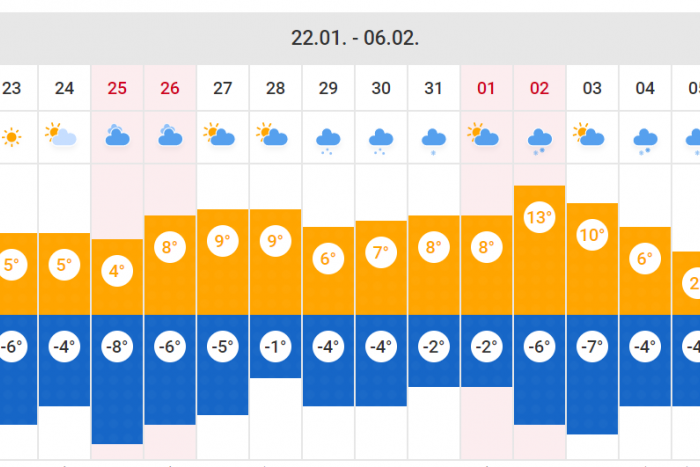Click the sunny weather icon for day 23

[x=11, y=136]
